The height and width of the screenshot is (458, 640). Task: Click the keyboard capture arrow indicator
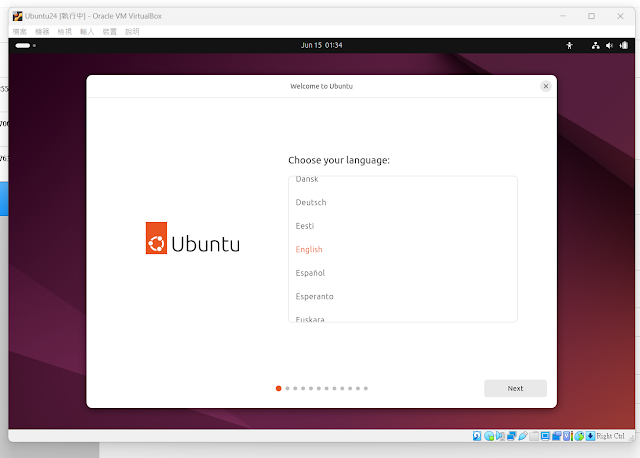click(x=590, y=436)
